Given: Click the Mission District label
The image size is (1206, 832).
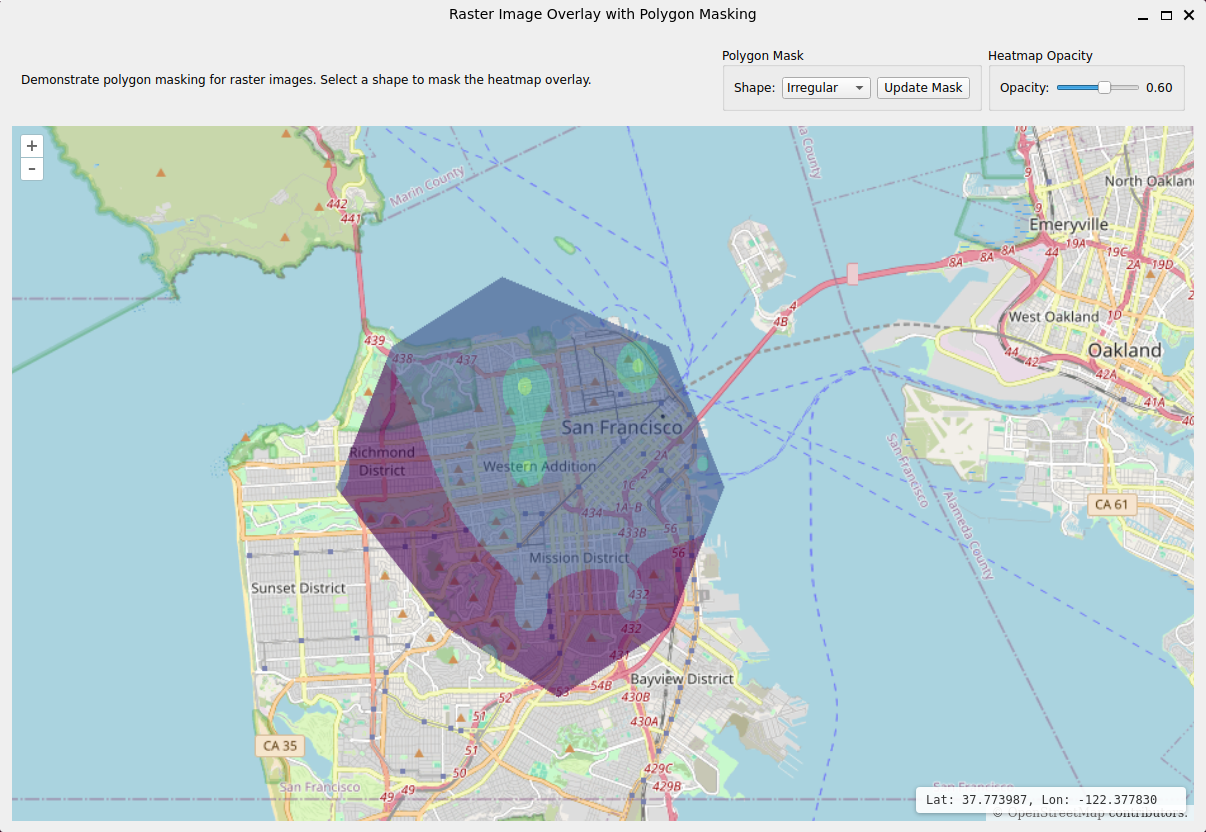Looking at the screenshot, I should [x=579, y=558].
